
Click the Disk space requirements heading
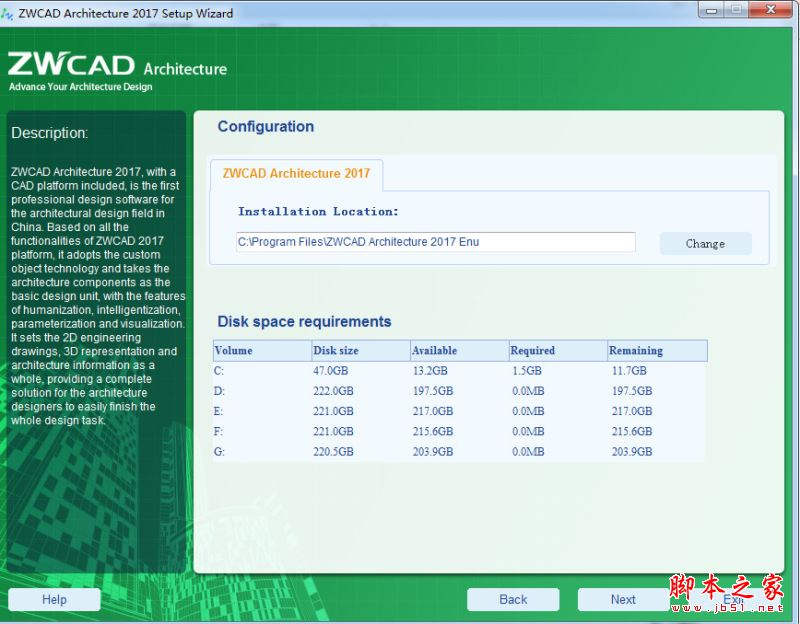[304, 321]
